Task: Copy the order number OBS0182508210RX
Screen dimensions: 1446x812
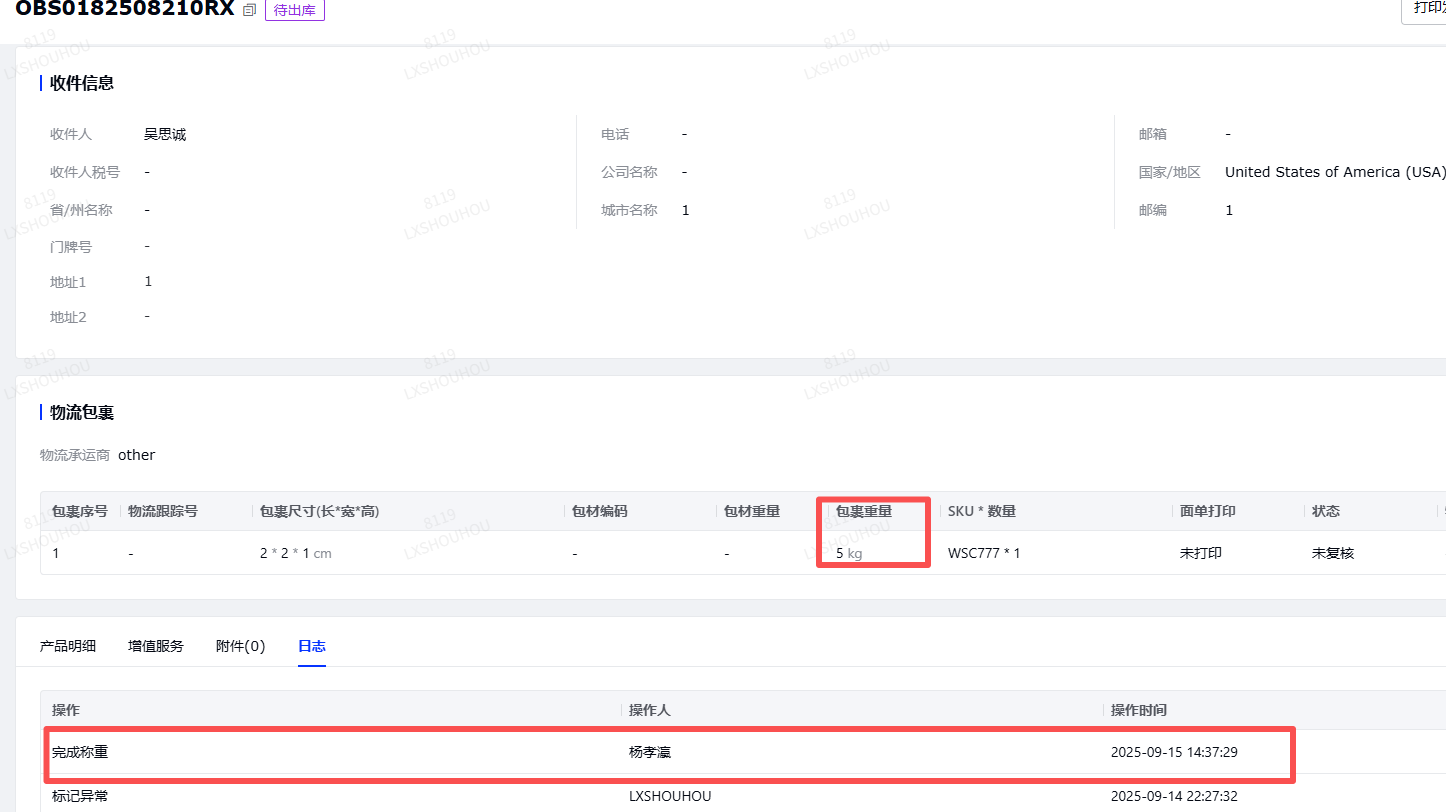Action: (250, 10)
